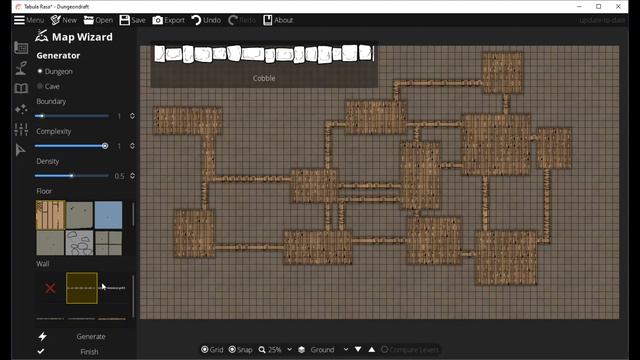Click the magnifier zoom icon
640x360 pixels.
tap(262, 350)
